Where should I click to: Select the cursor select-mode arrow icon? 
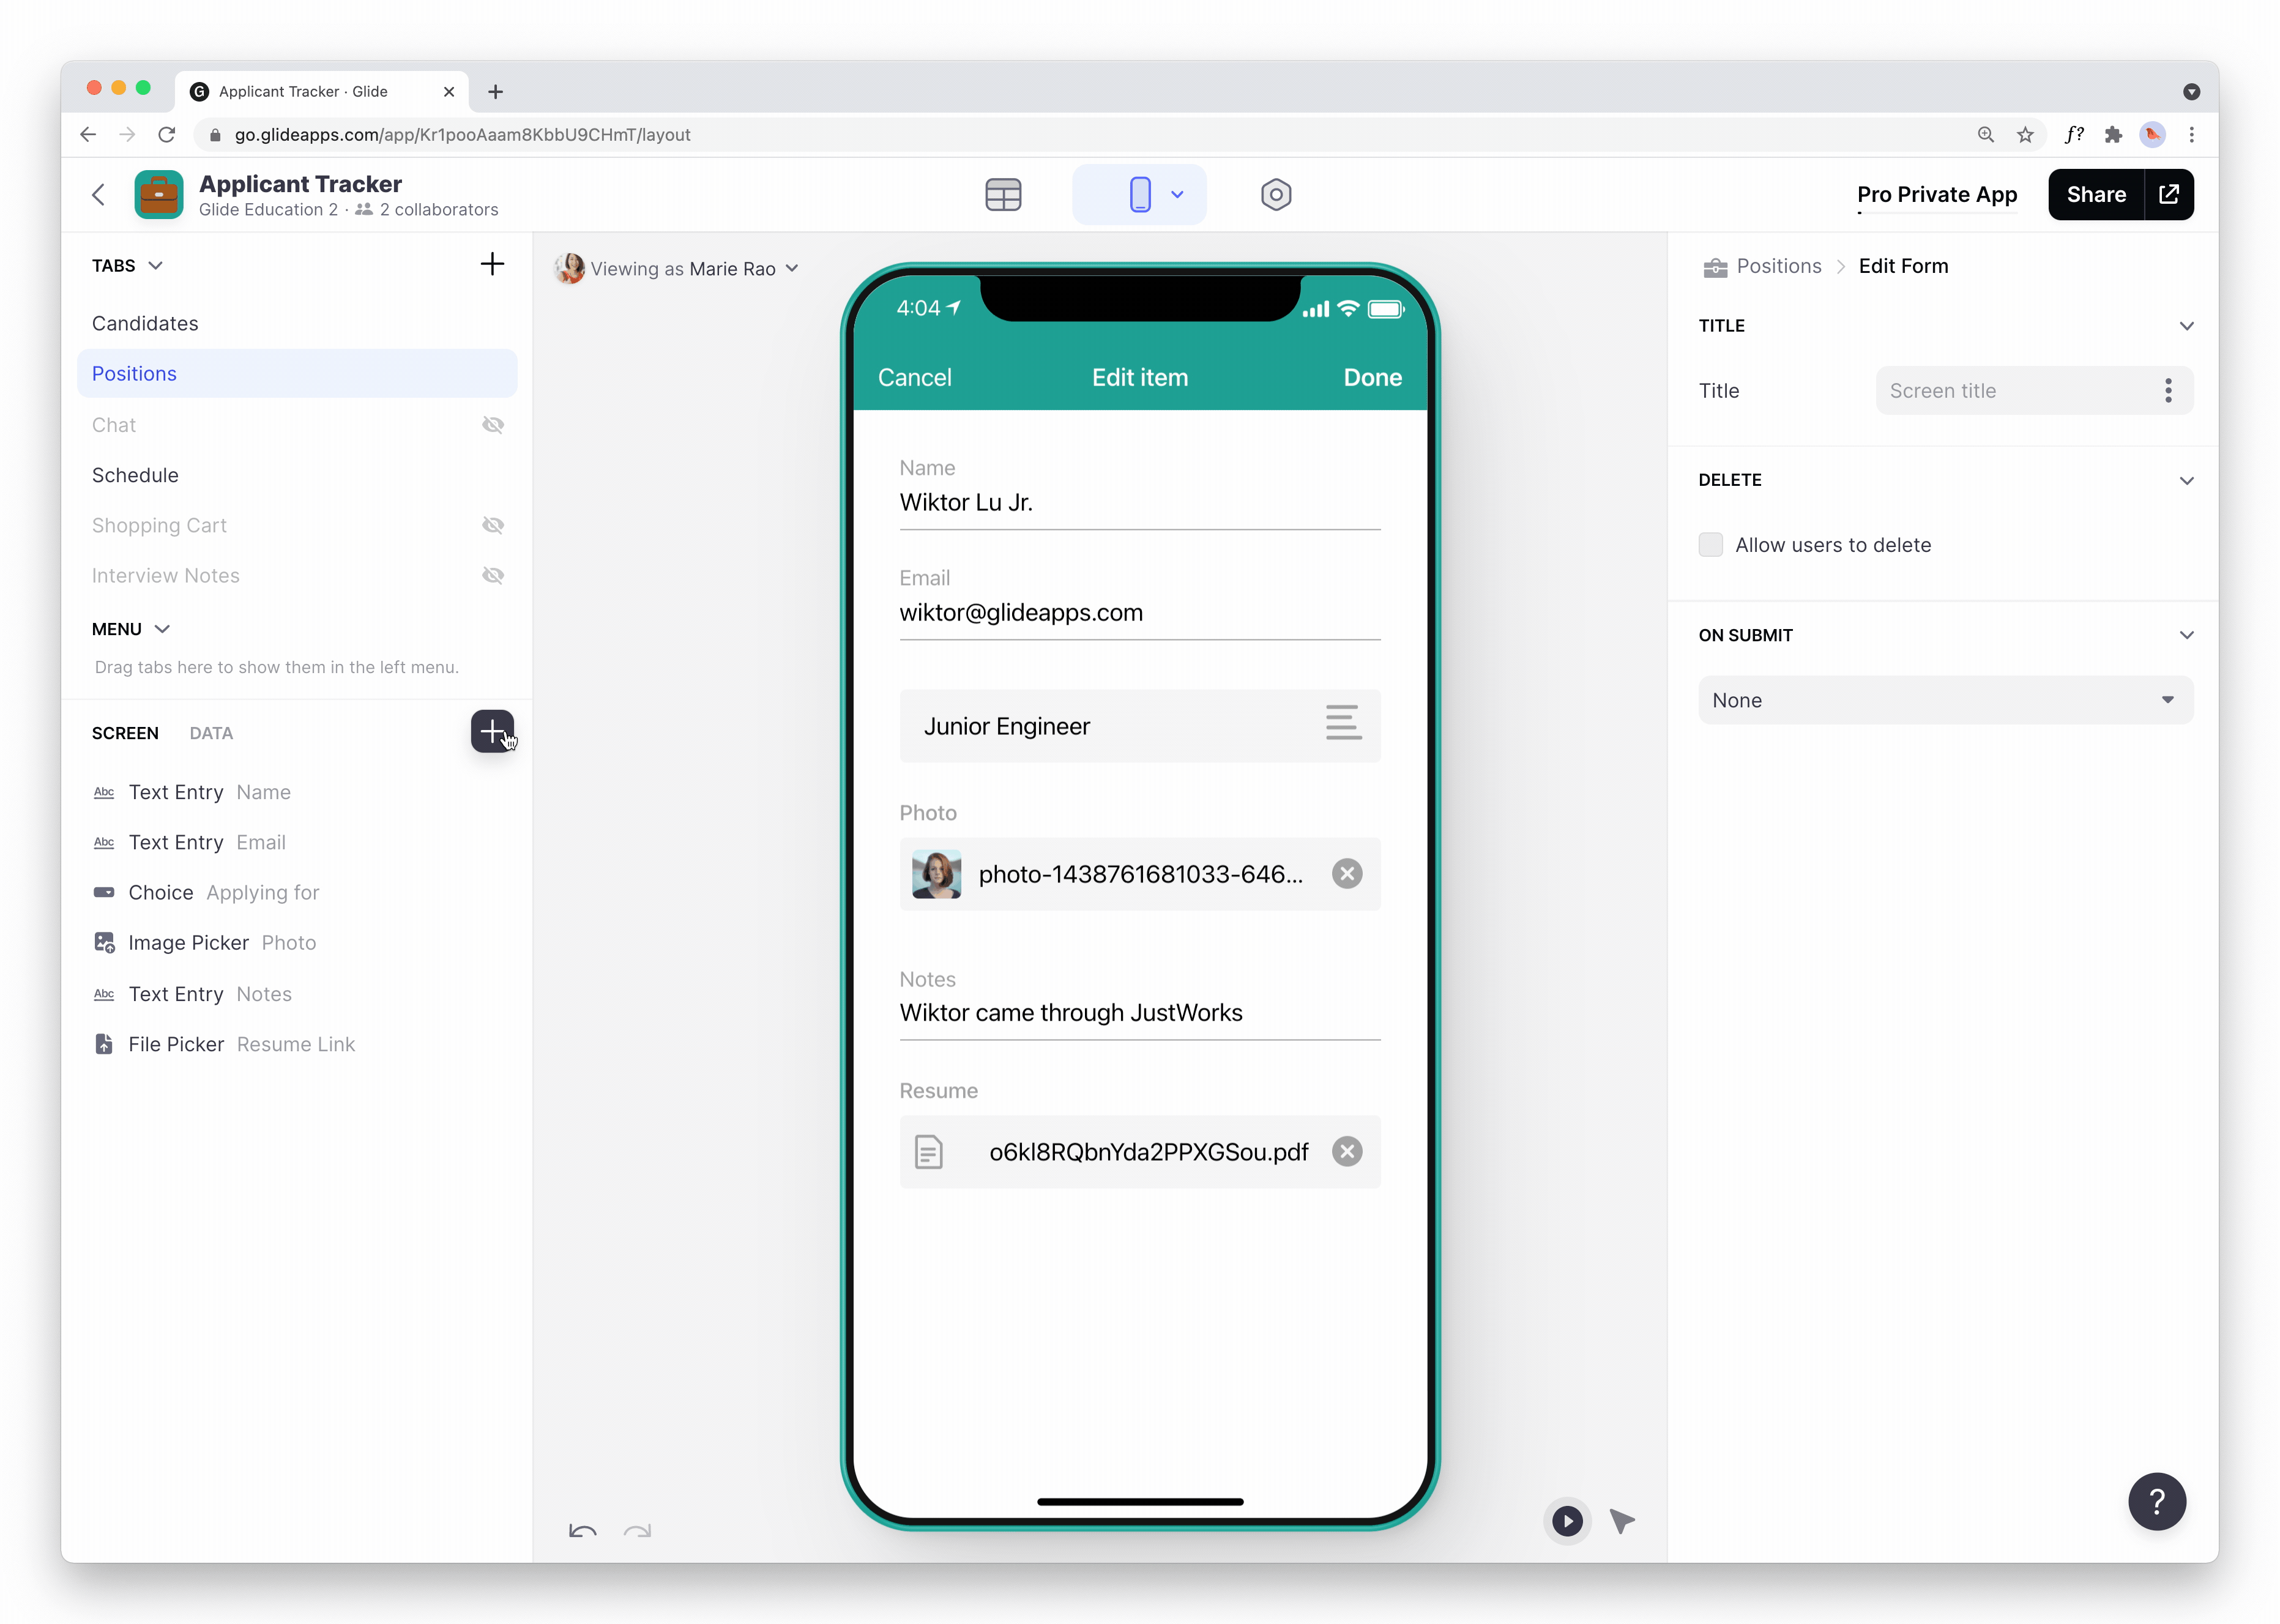click(x=1621, y=1521)
